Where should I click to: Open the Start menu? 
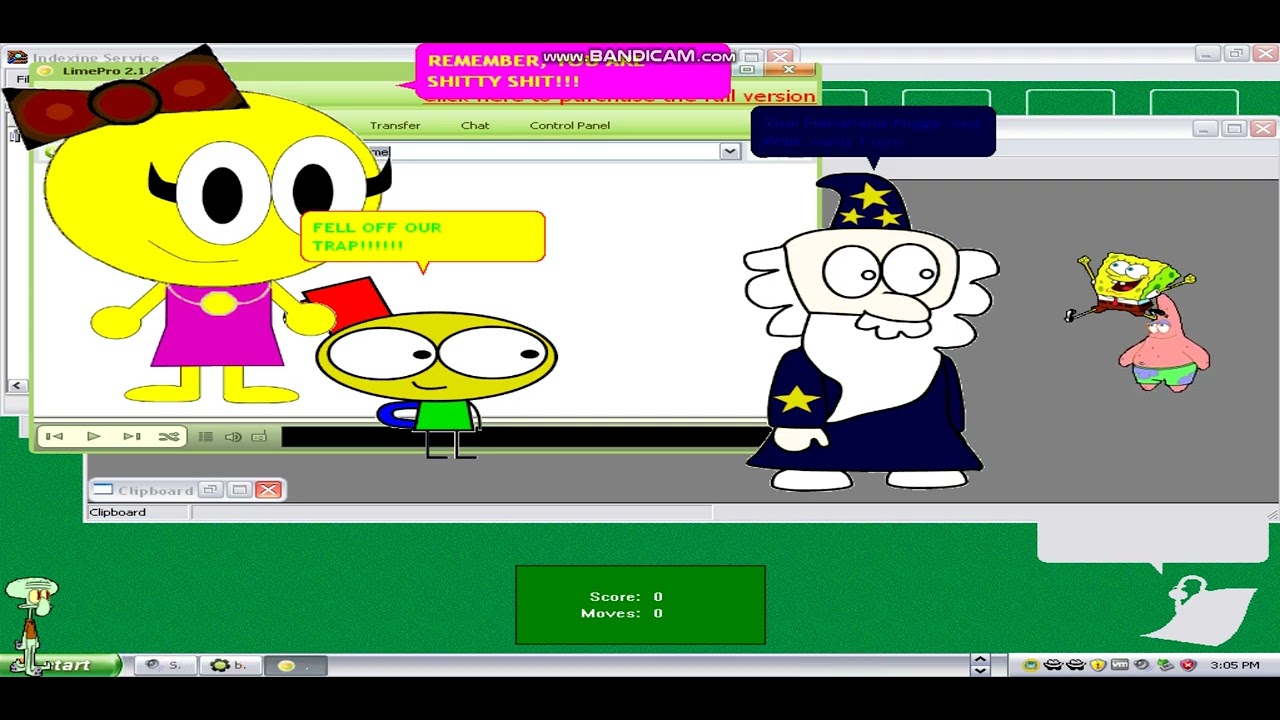[59, 665]
